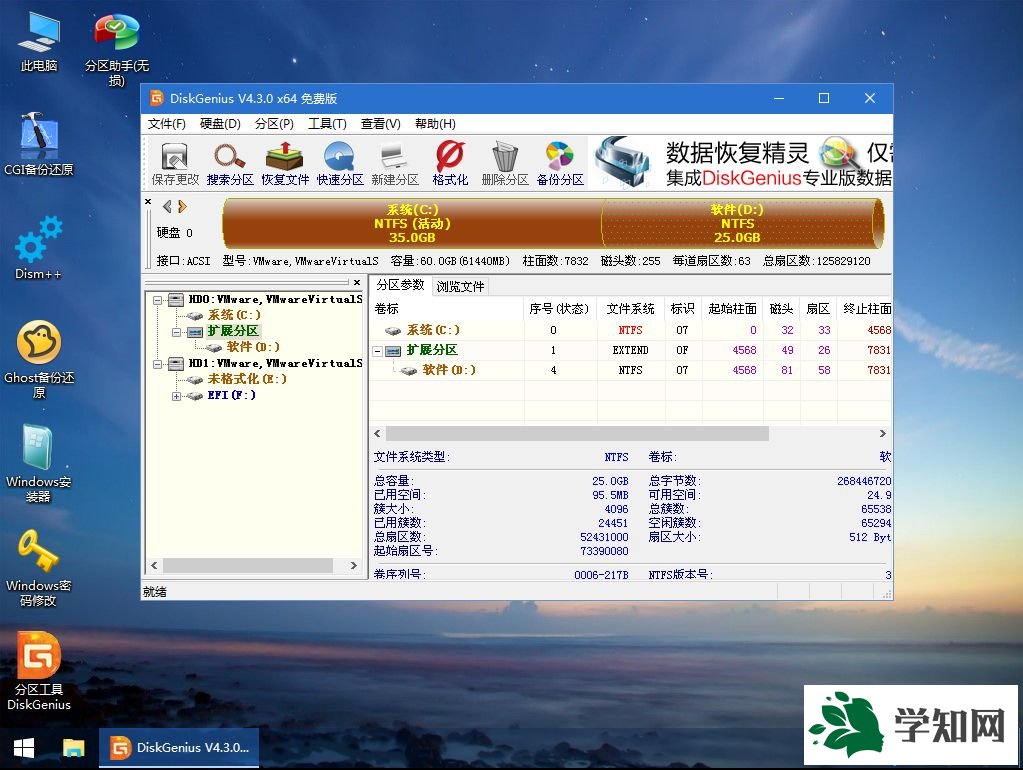Select the 未格式化(E:) tree item
This screenshot has width=1023, height=770.
pos(234,379)
